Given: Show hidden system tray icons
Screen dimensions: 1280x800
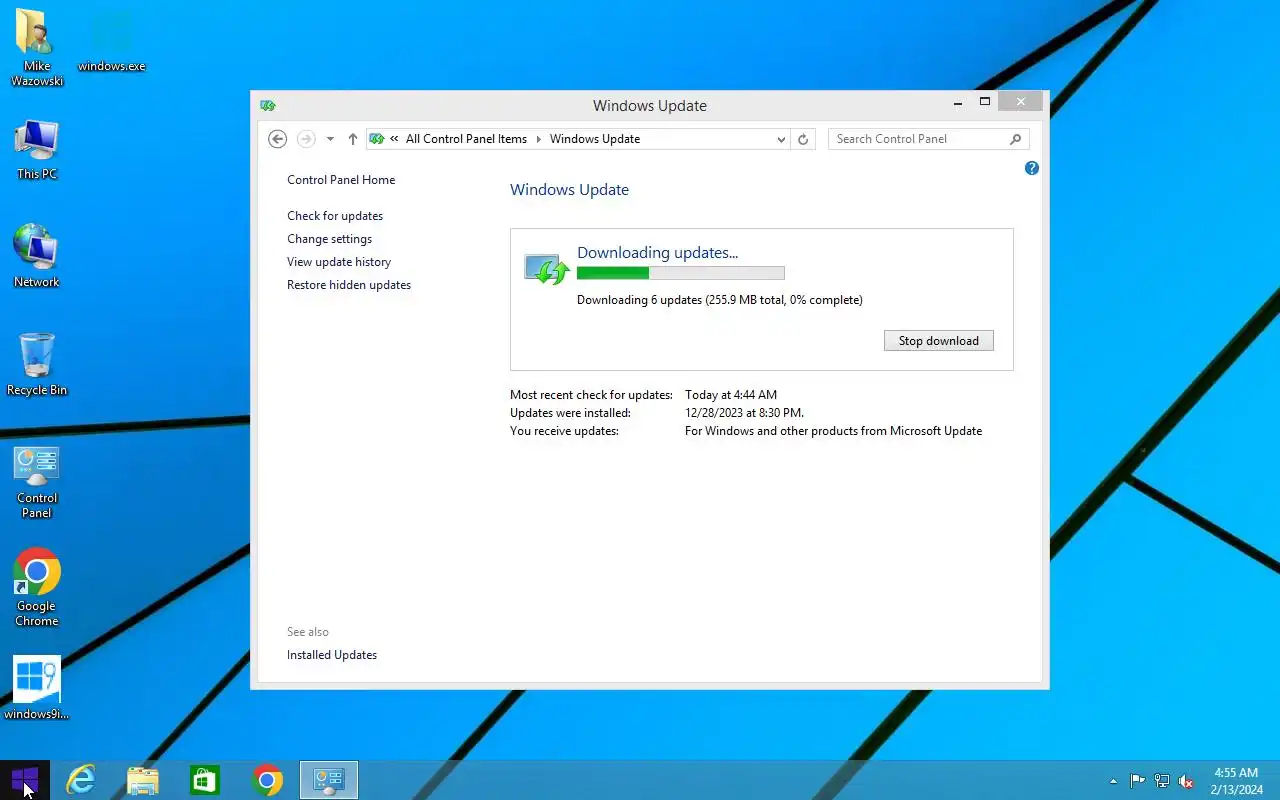Looking at the screenshot, I should click(1113, 781).
